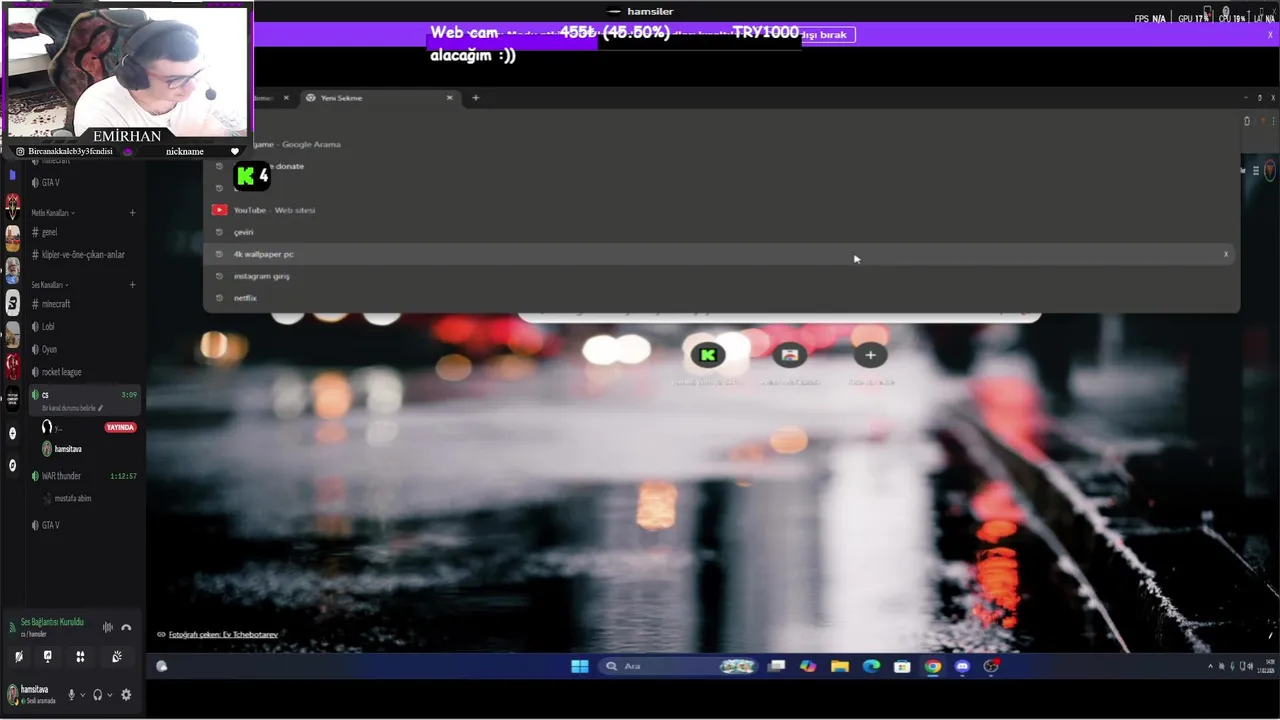This screenshot has width=1280, height=720.
Task: Open weather widget in taskbar corner
Action: coord(161,666)
